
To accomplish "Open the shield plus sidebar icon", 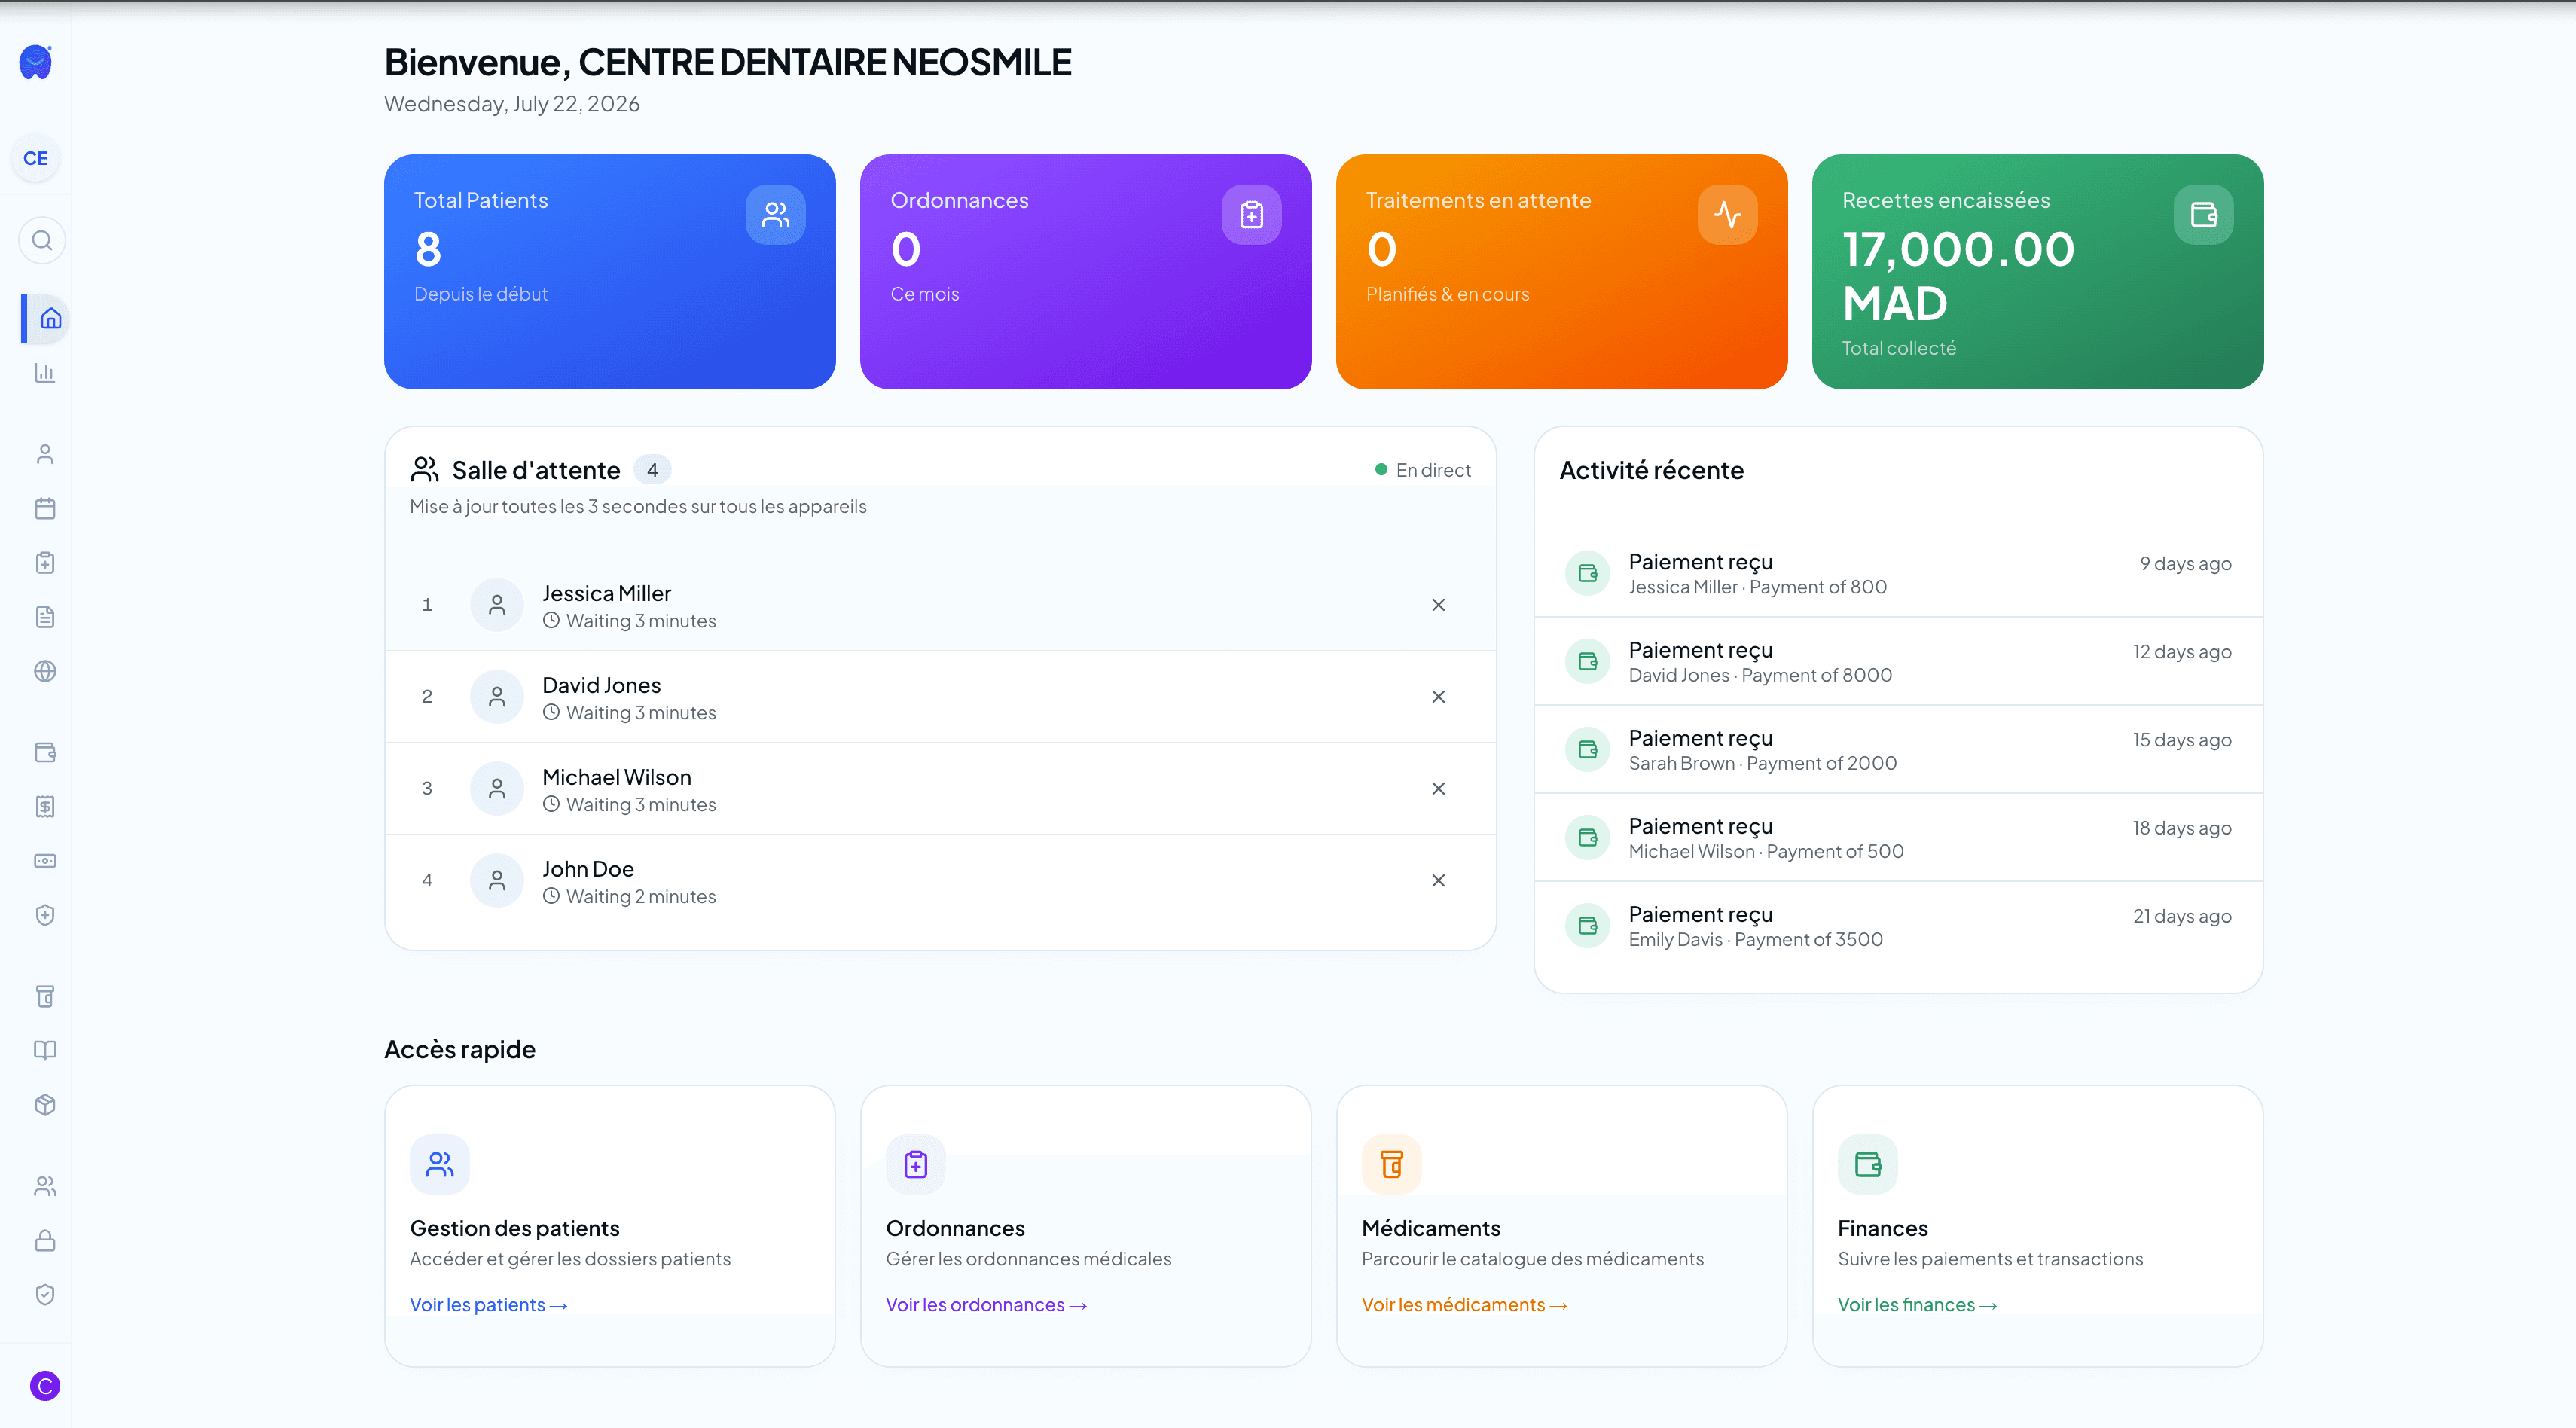I will [45, 915].
